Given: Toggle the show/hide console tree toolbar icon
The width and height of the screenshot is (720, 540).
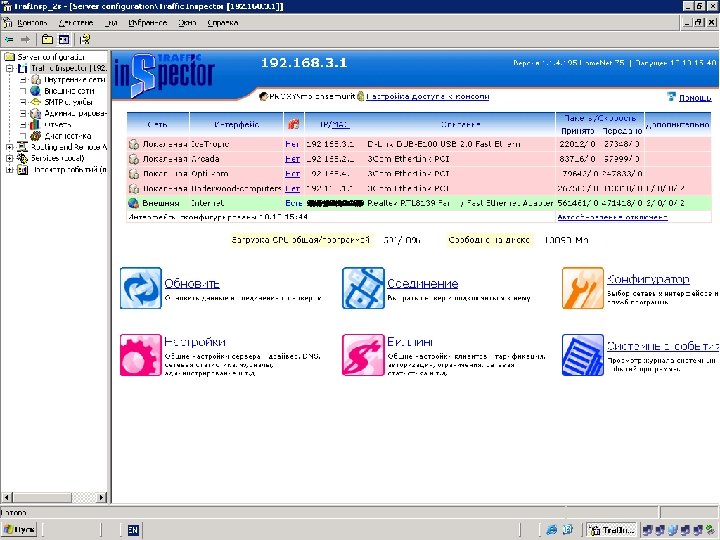Looking at the screenshot, I should coord(64,39).
